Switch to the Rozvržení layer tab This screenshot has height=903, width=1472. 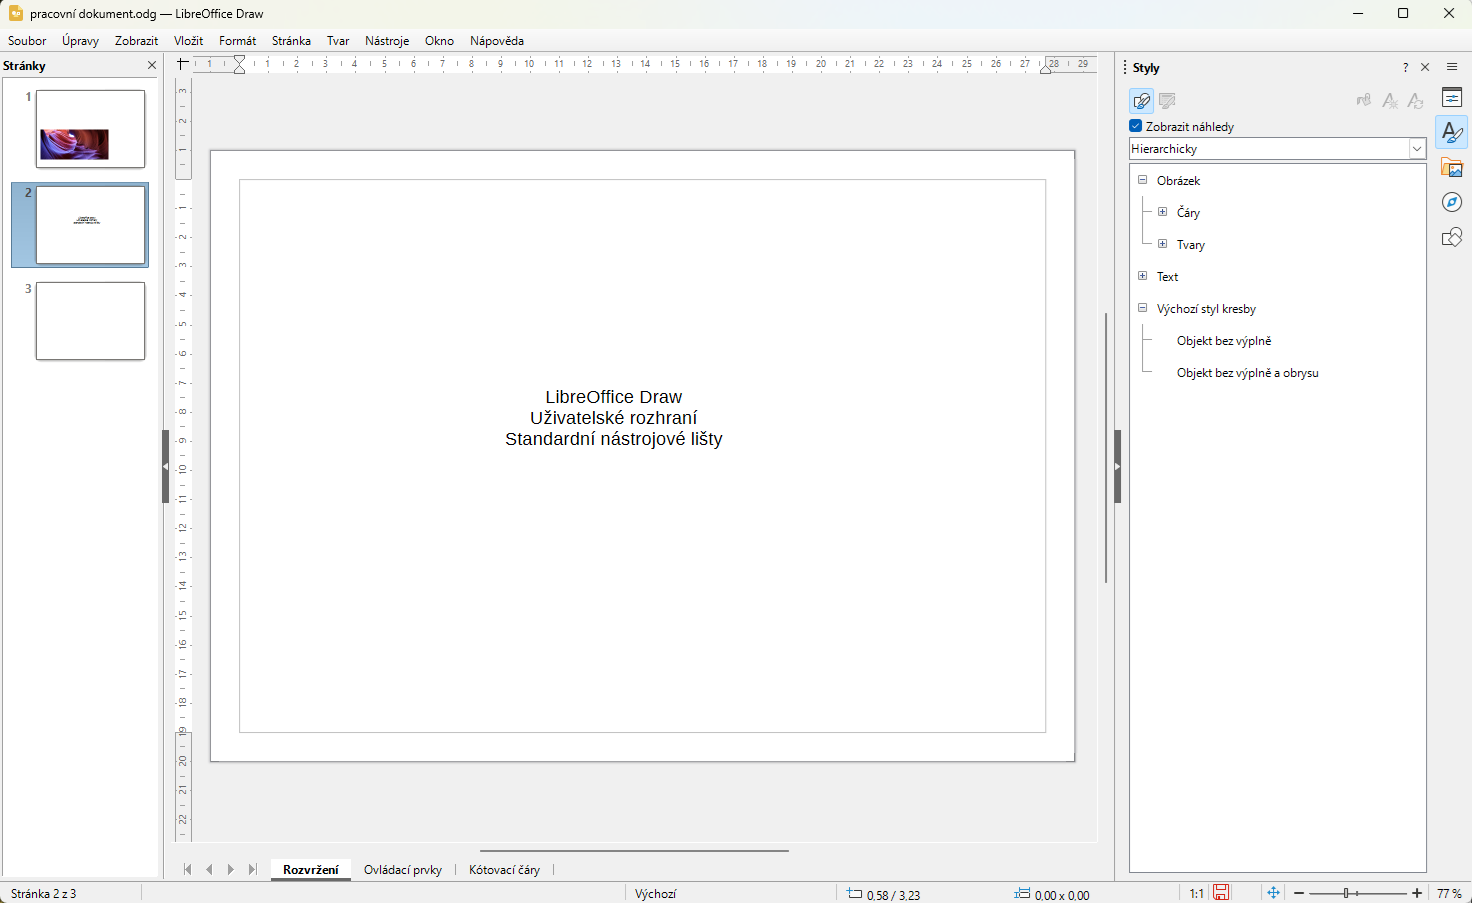tap(310, 870)
